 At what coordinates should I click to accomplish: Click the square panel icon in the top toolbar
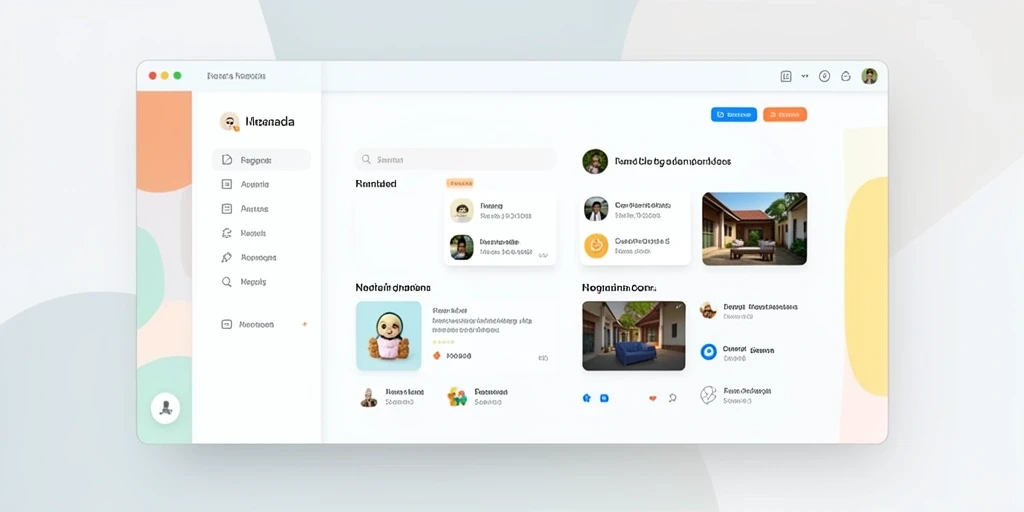click(x=786, y=76)
